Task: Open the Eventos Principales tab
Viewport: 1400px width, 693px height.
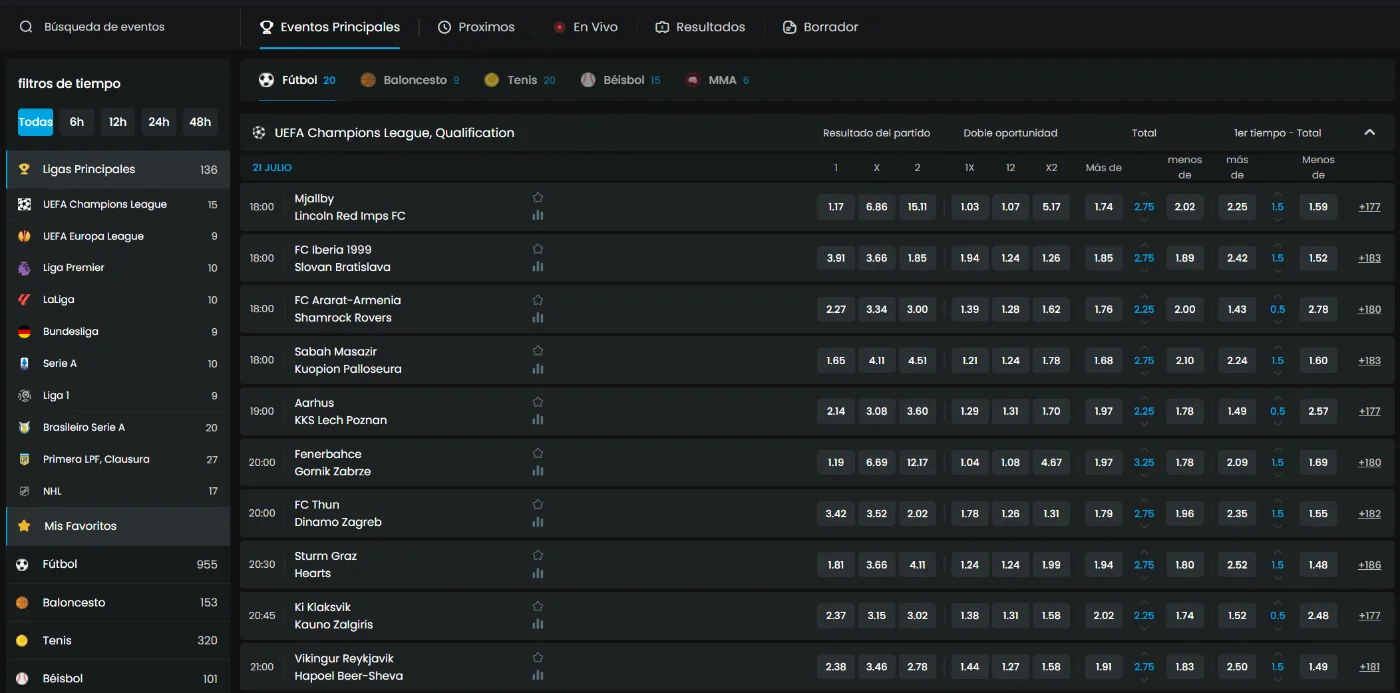Action: pyautogui.click(x=329, y=27)
